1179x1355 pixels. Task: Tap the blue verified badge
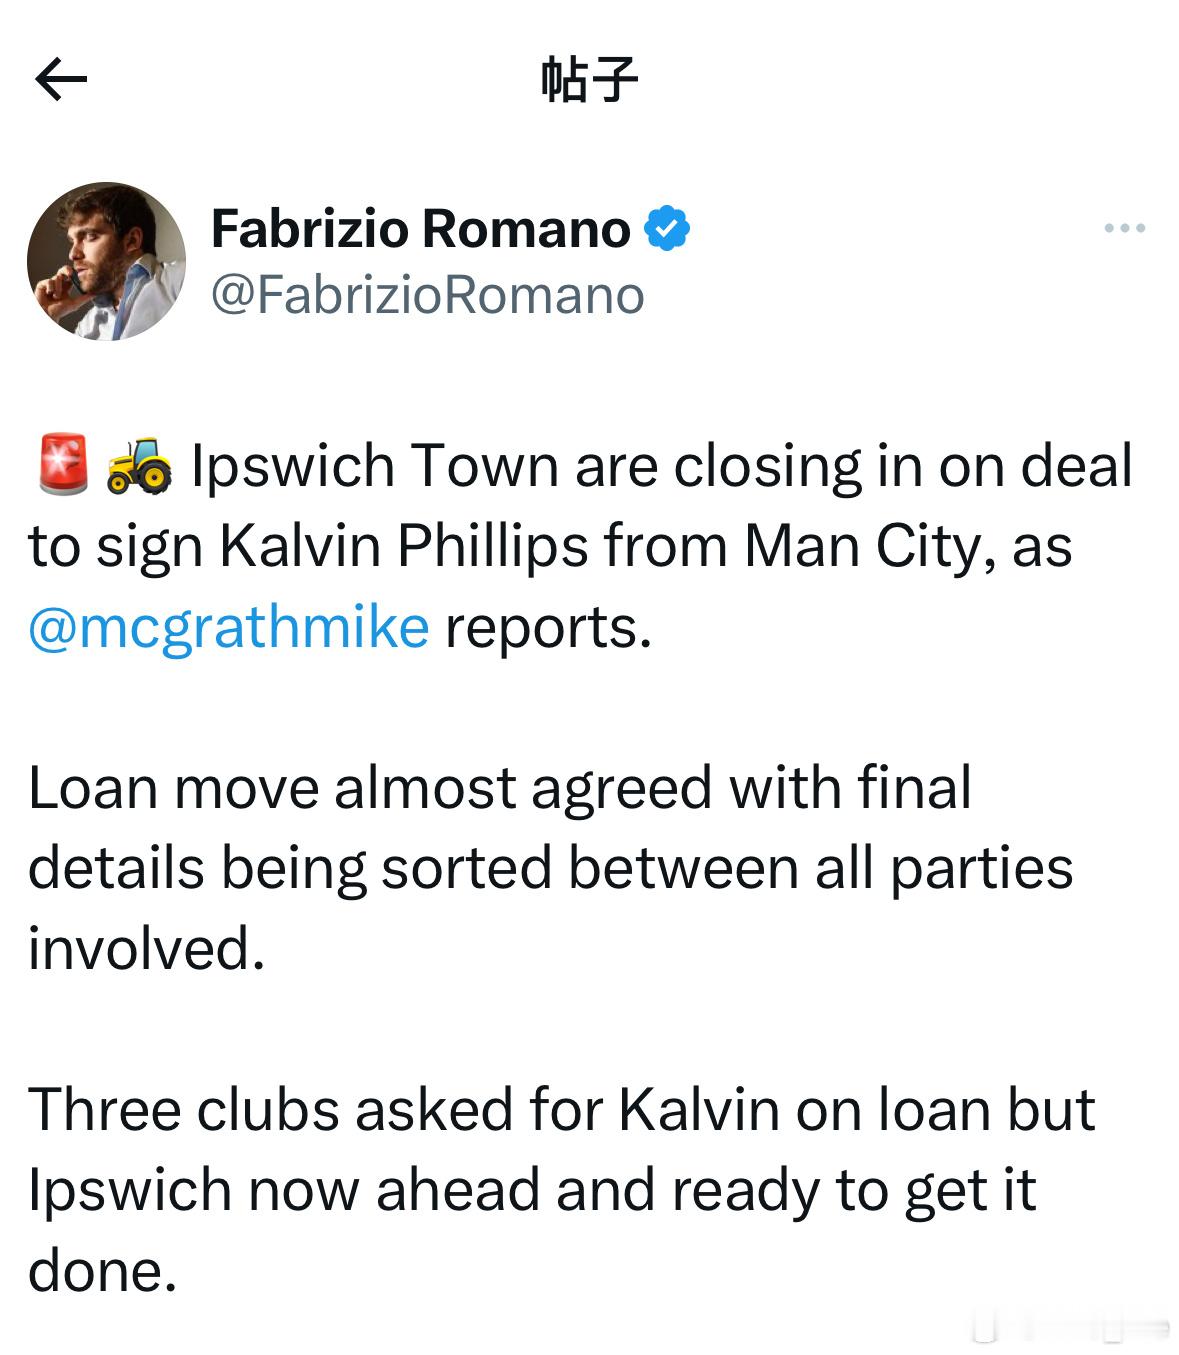(667, 229)
